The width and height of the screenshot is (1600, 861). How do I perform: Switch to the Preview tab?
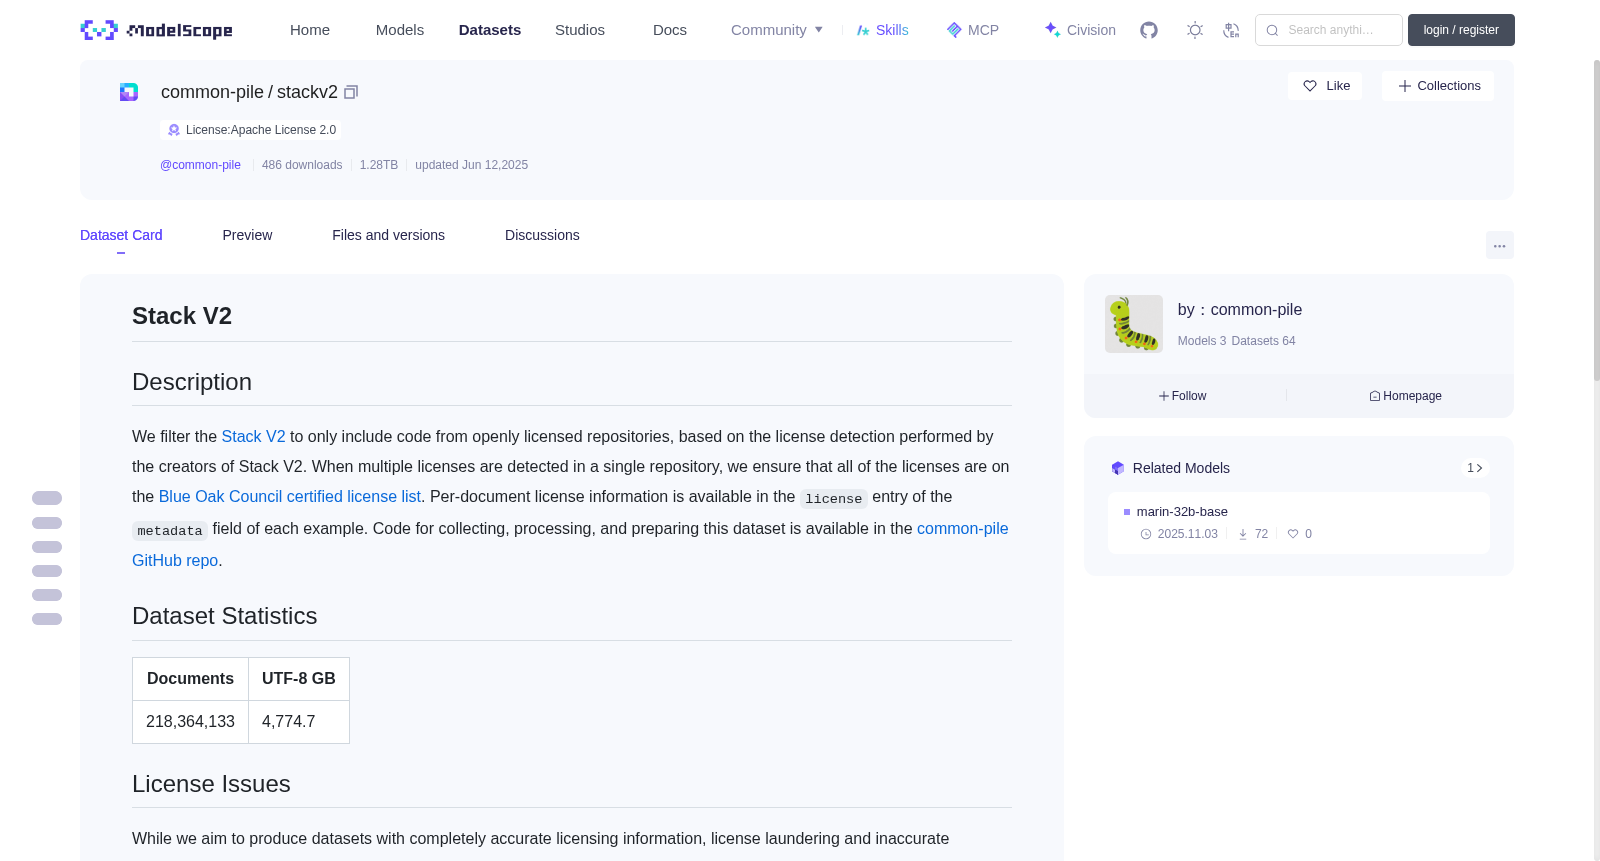point(247,235)
